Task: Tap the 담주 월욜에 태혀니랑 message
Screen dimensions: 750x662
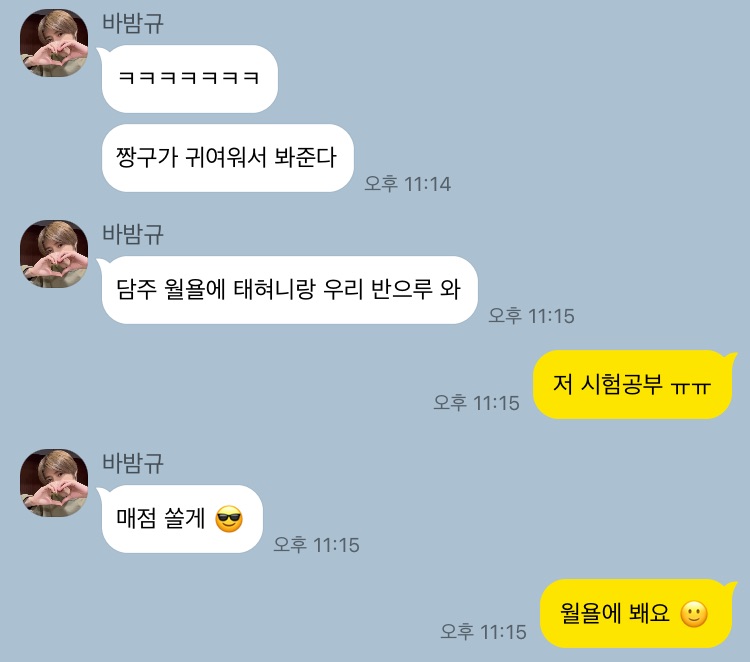Action: [289, 290]
